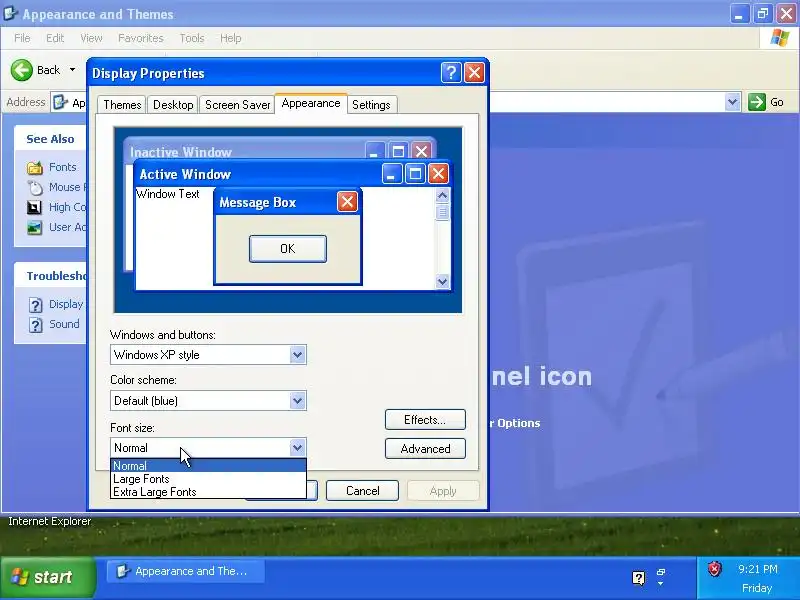Collapse the Font size dropdown arrow
Screen dimensions: 800x600
tap(297, 448)
